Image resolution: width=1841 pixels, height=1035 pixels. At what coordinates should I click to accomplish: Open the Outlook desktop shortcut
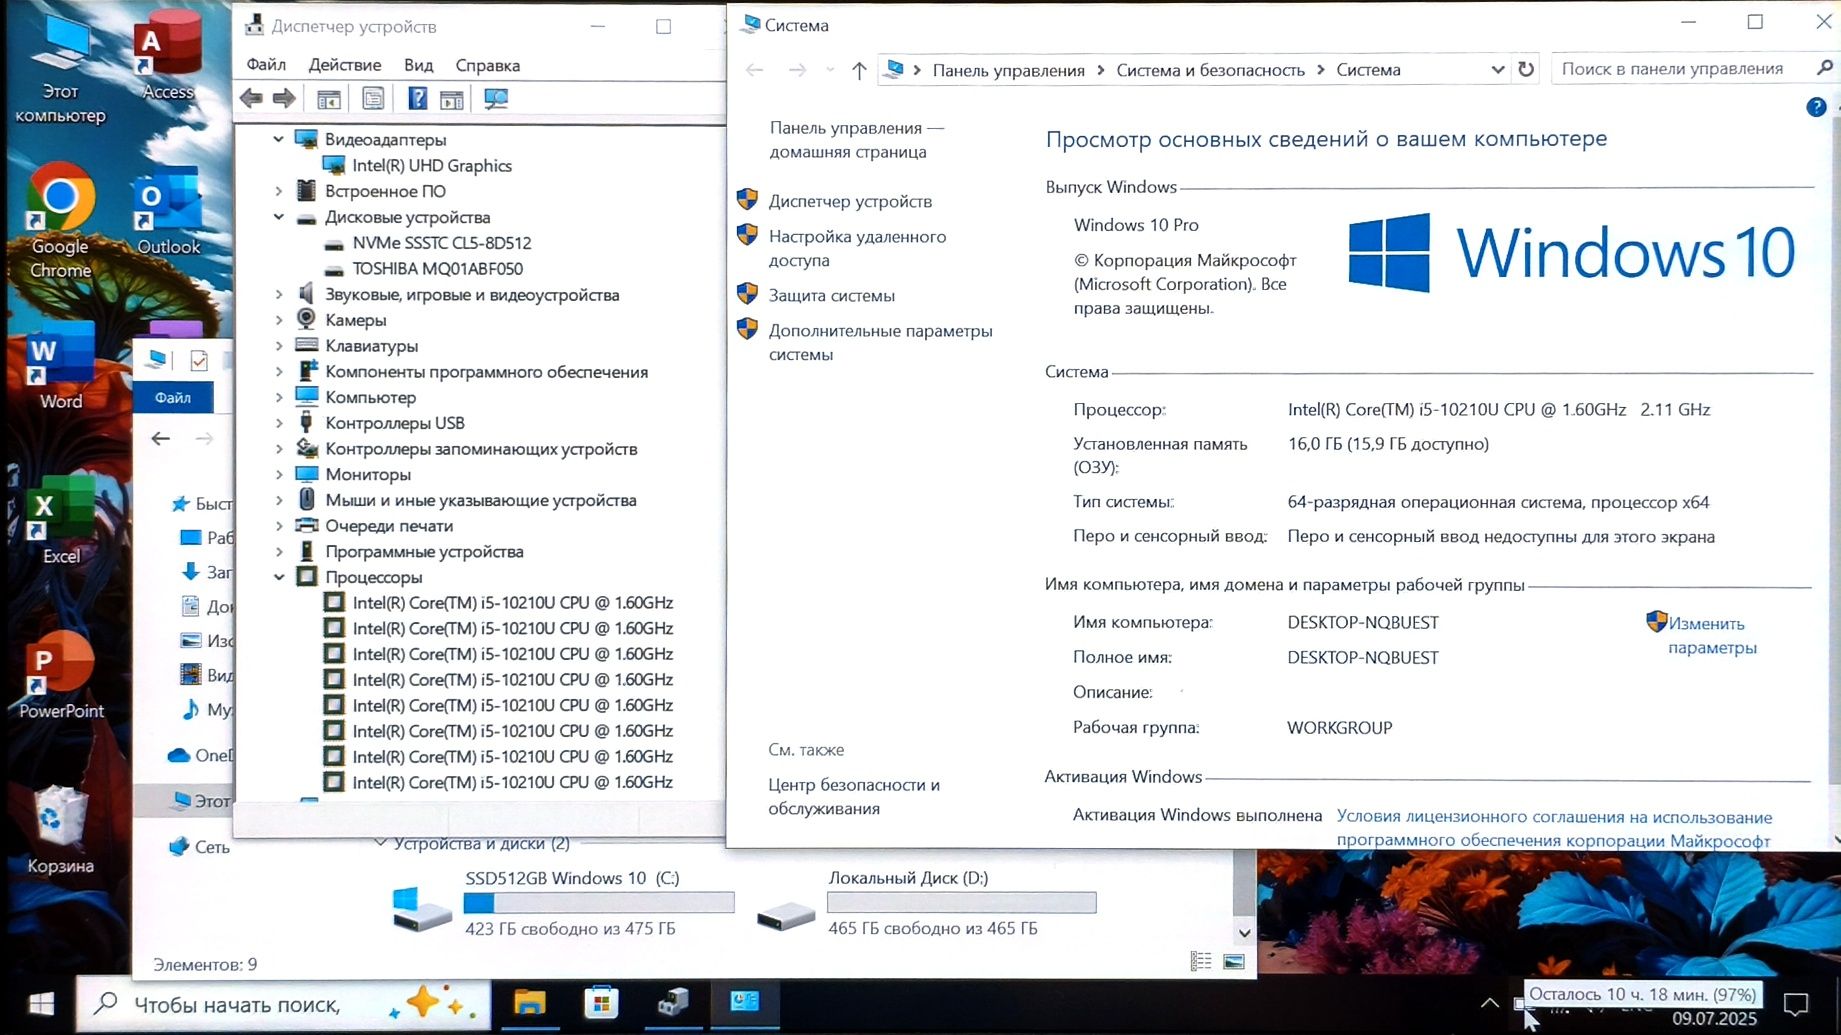click(x=168, y=212)
